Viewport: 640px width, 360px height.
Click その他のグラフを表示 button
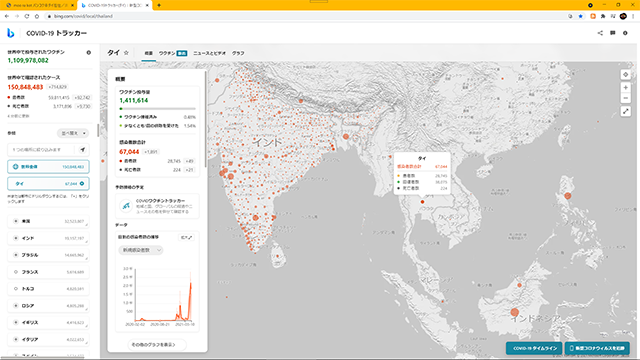pyautogui.click(x=157, y=345)
